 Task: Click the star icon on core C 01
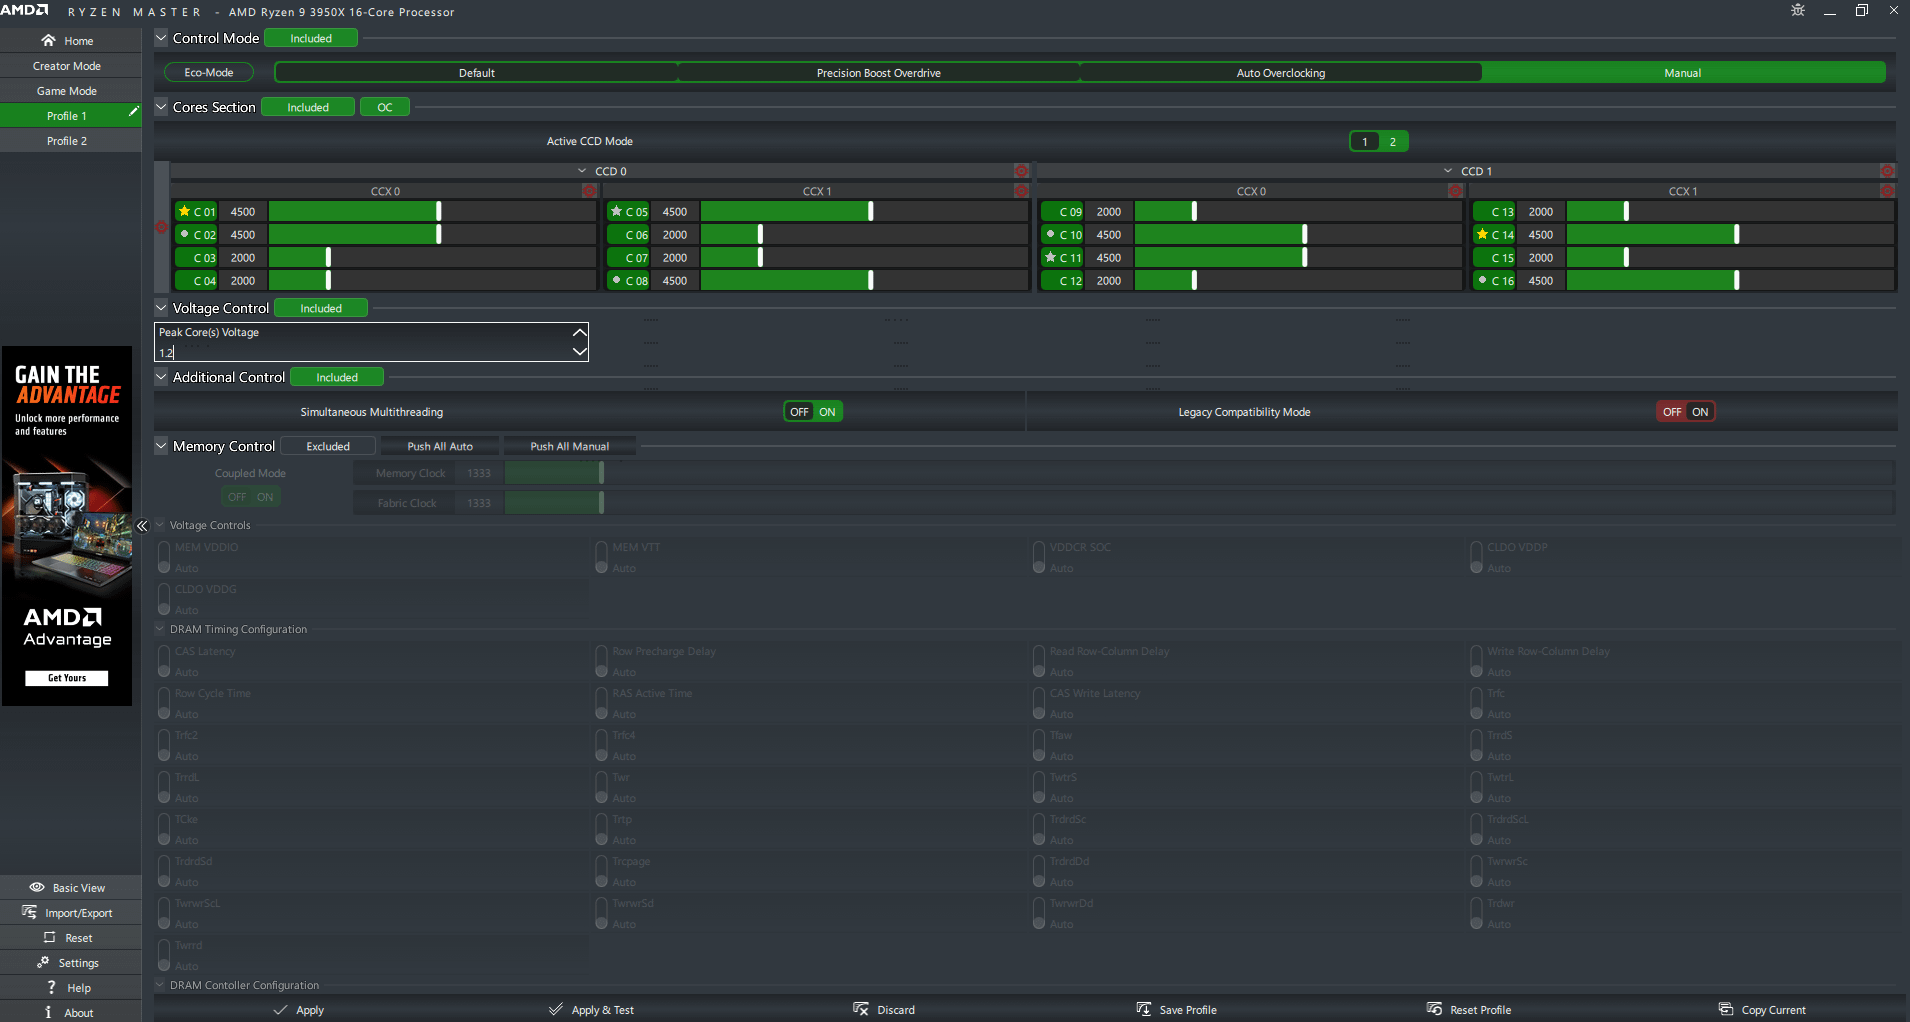click(x=184, y=212)
